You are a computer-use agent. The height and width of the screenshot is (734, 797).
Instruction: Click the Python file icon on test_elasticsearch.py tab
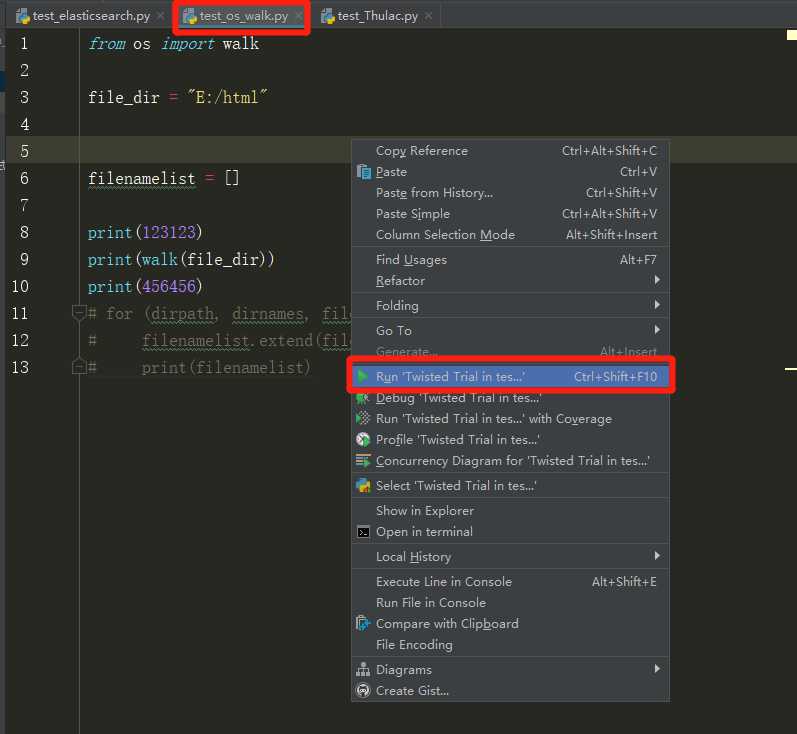[x=23, y=16]
